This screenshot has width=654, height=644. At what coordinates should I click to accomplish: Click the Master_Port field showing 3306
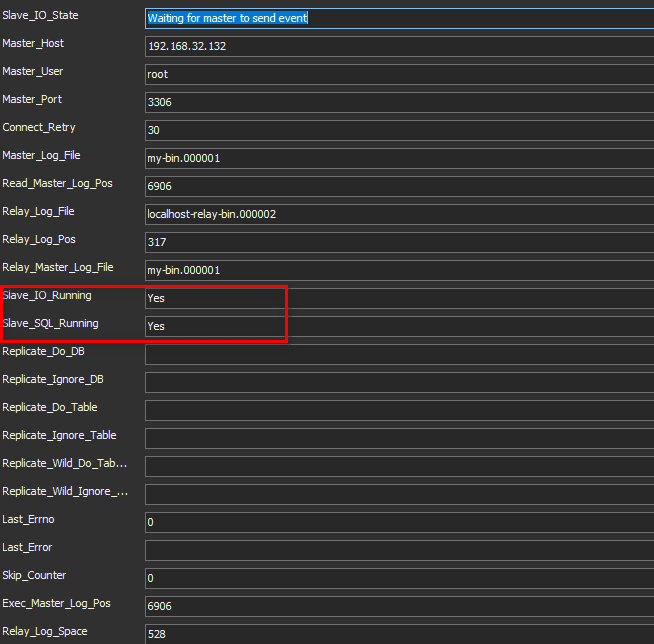coord(398,102)
